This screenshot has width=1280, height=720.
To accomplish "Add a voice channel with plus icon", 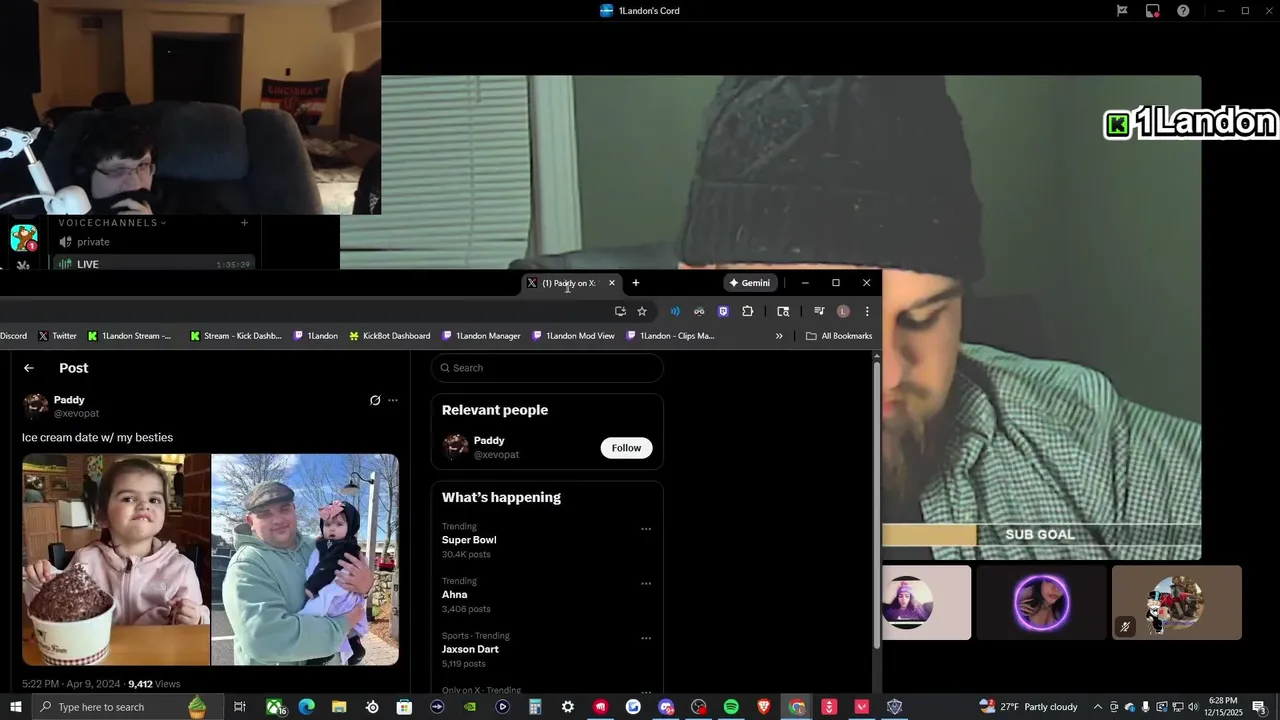I will (244, 223).
